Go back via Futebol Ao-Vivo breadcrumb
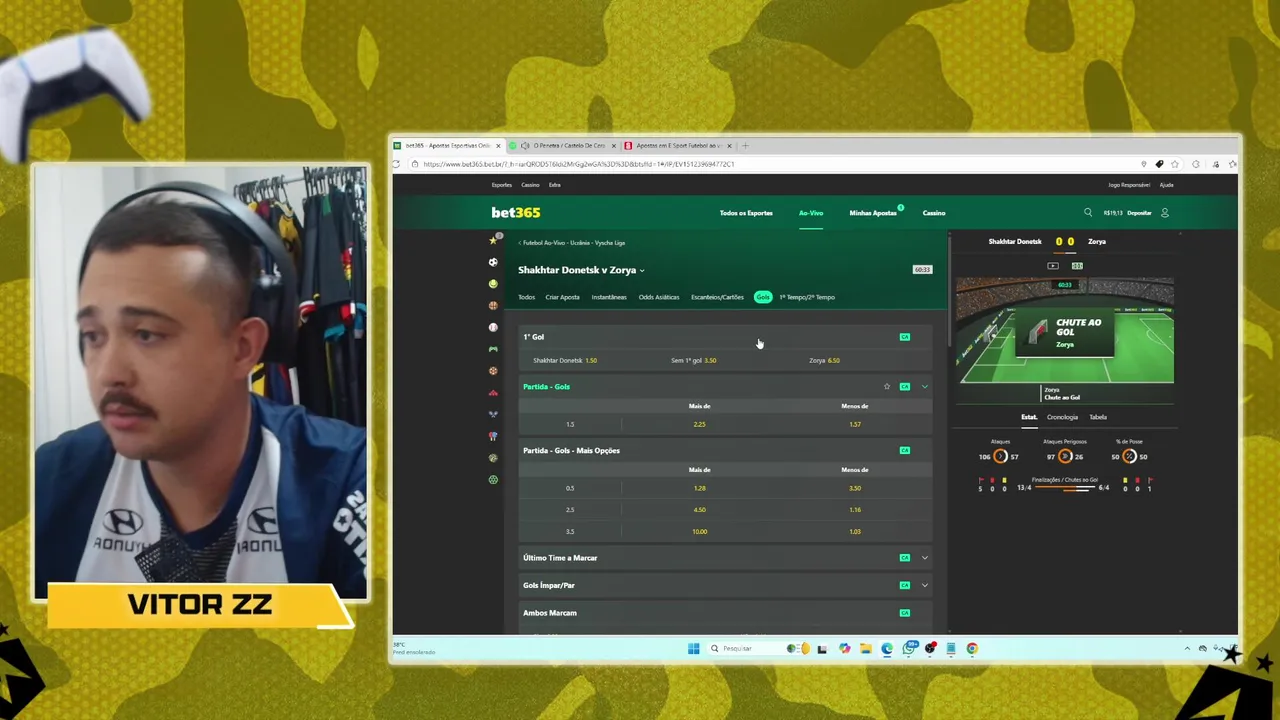Viewport: 1280px width, 720px height. [x=571, y=243]
